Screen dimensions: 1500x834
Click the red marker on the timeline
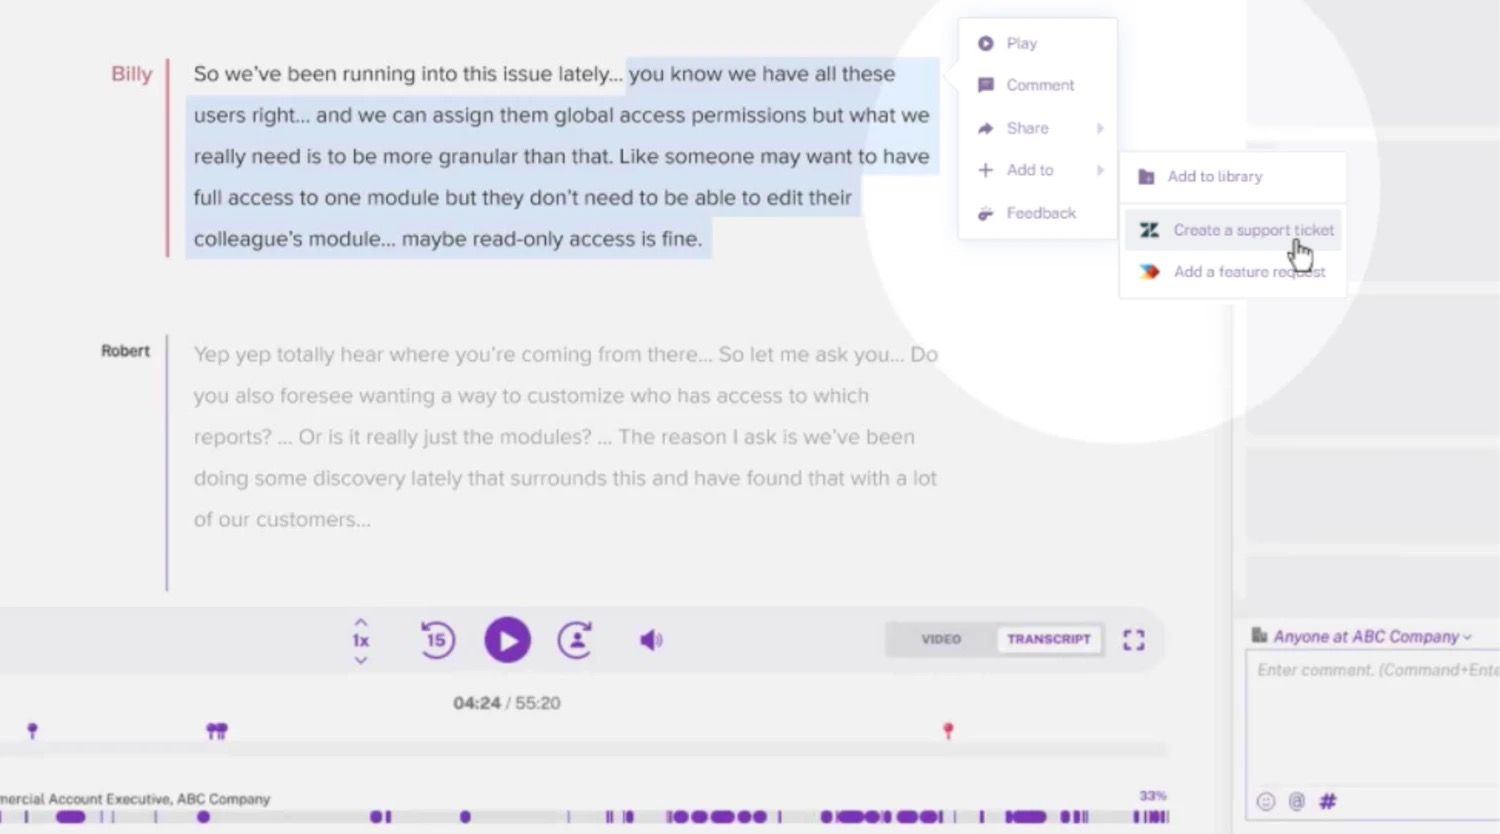click(948, 731)
